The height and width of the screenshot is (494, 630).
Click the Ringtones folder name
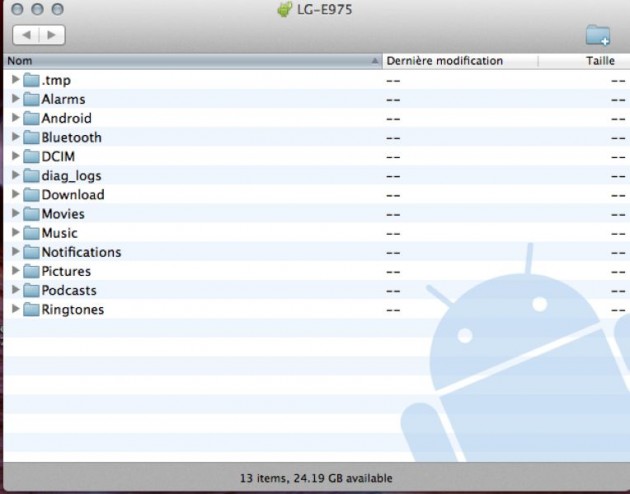[73, 310]
